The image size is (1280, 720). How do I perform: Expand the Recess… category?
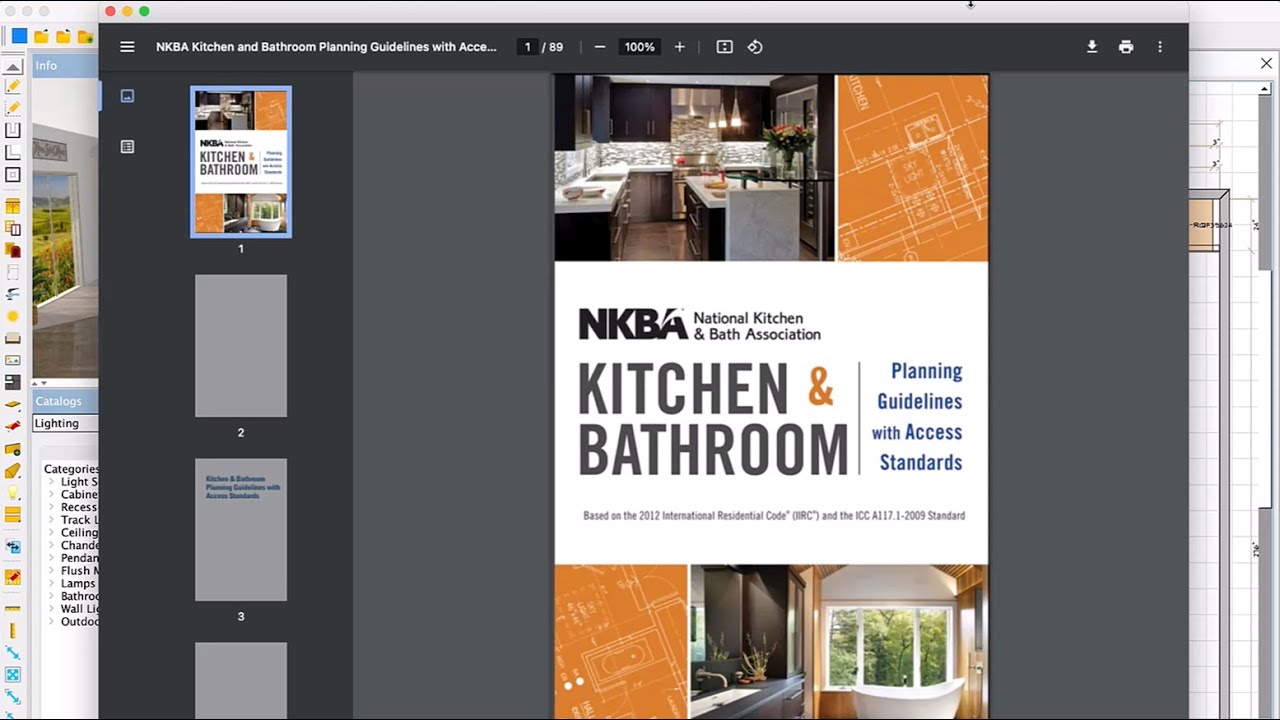51,507
